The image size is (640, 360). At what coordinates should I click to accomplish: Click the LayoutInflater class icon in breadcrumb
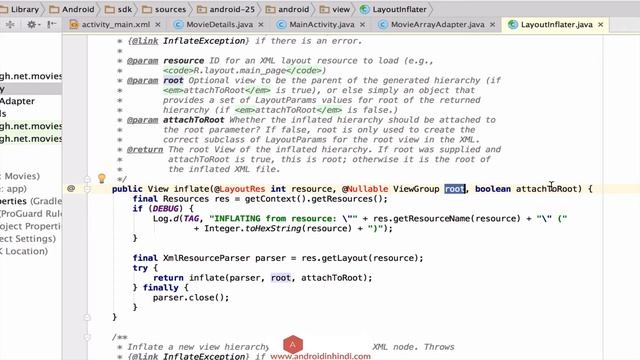(364, 9)
